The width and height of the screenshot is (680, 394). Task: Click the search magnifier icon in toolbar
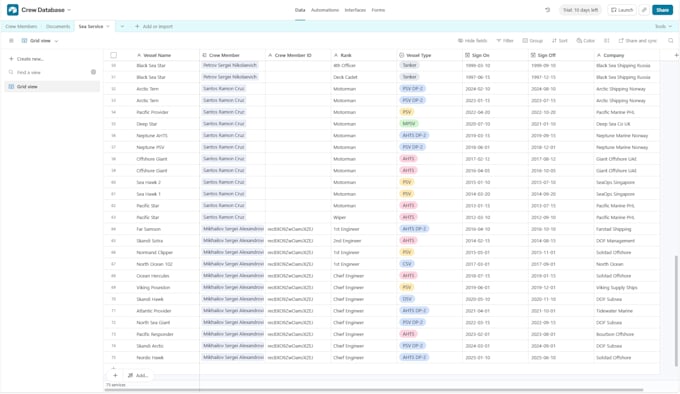670,41
